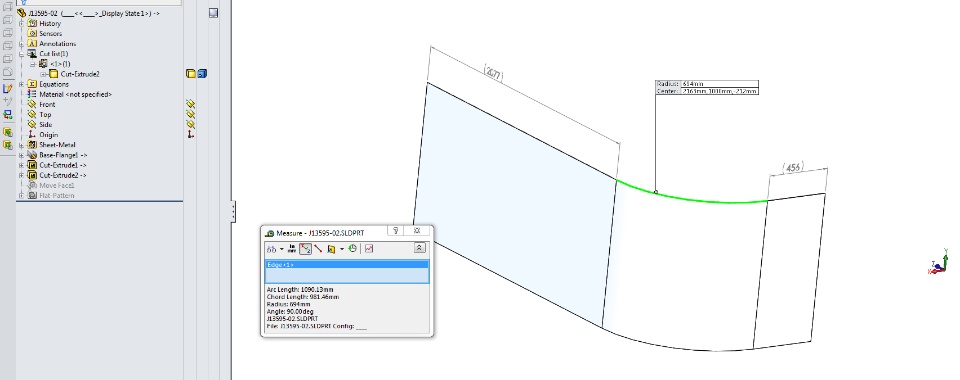Image resolution: width=960 pixels, height=380 pixels.
Task: Expand the History folder node
Action: click(21, 23)
